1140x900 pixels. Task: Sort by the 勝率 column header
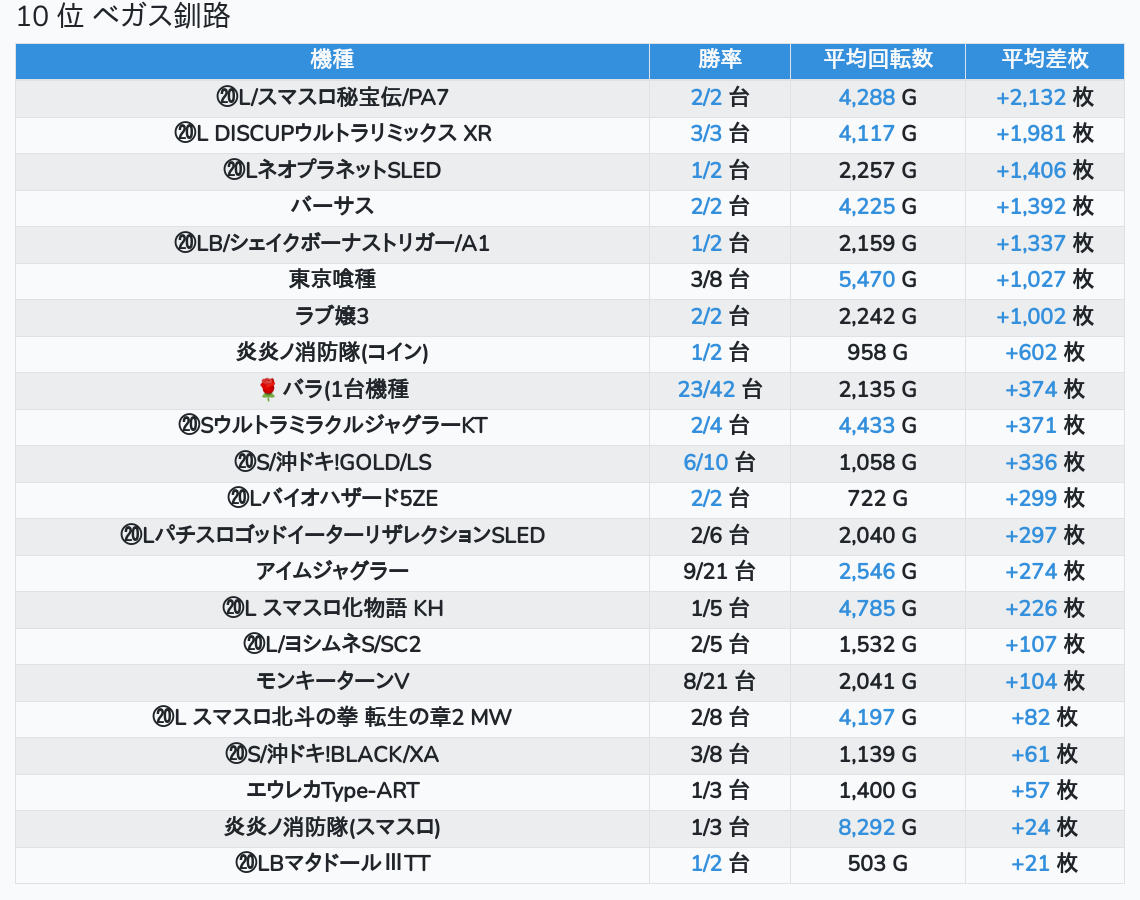(x=719, y=60)
